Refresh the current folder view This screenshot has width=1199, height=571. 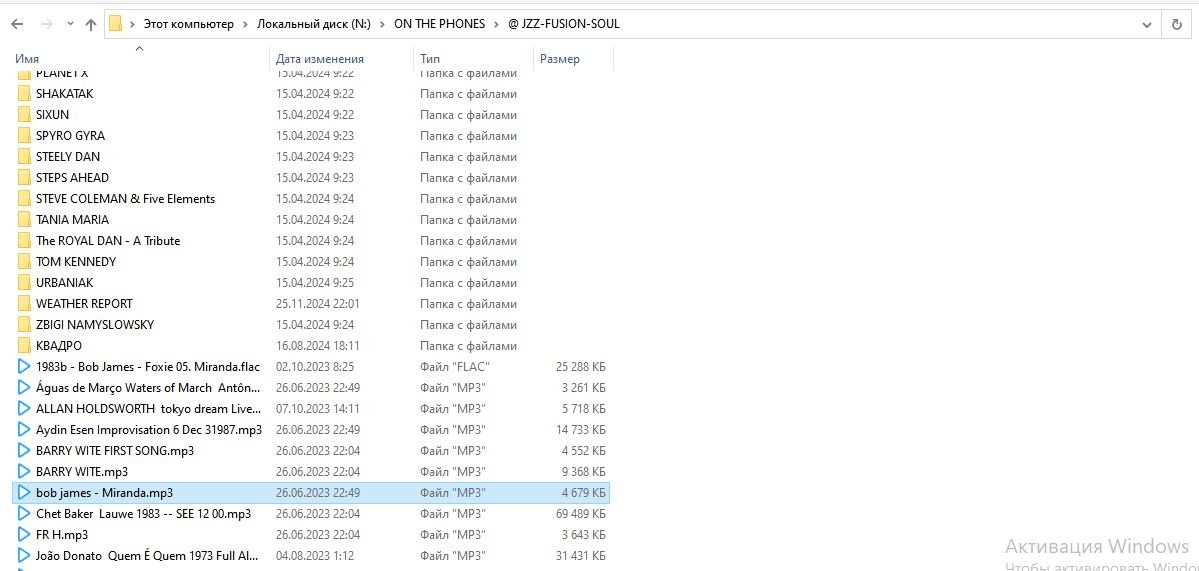1177,24
